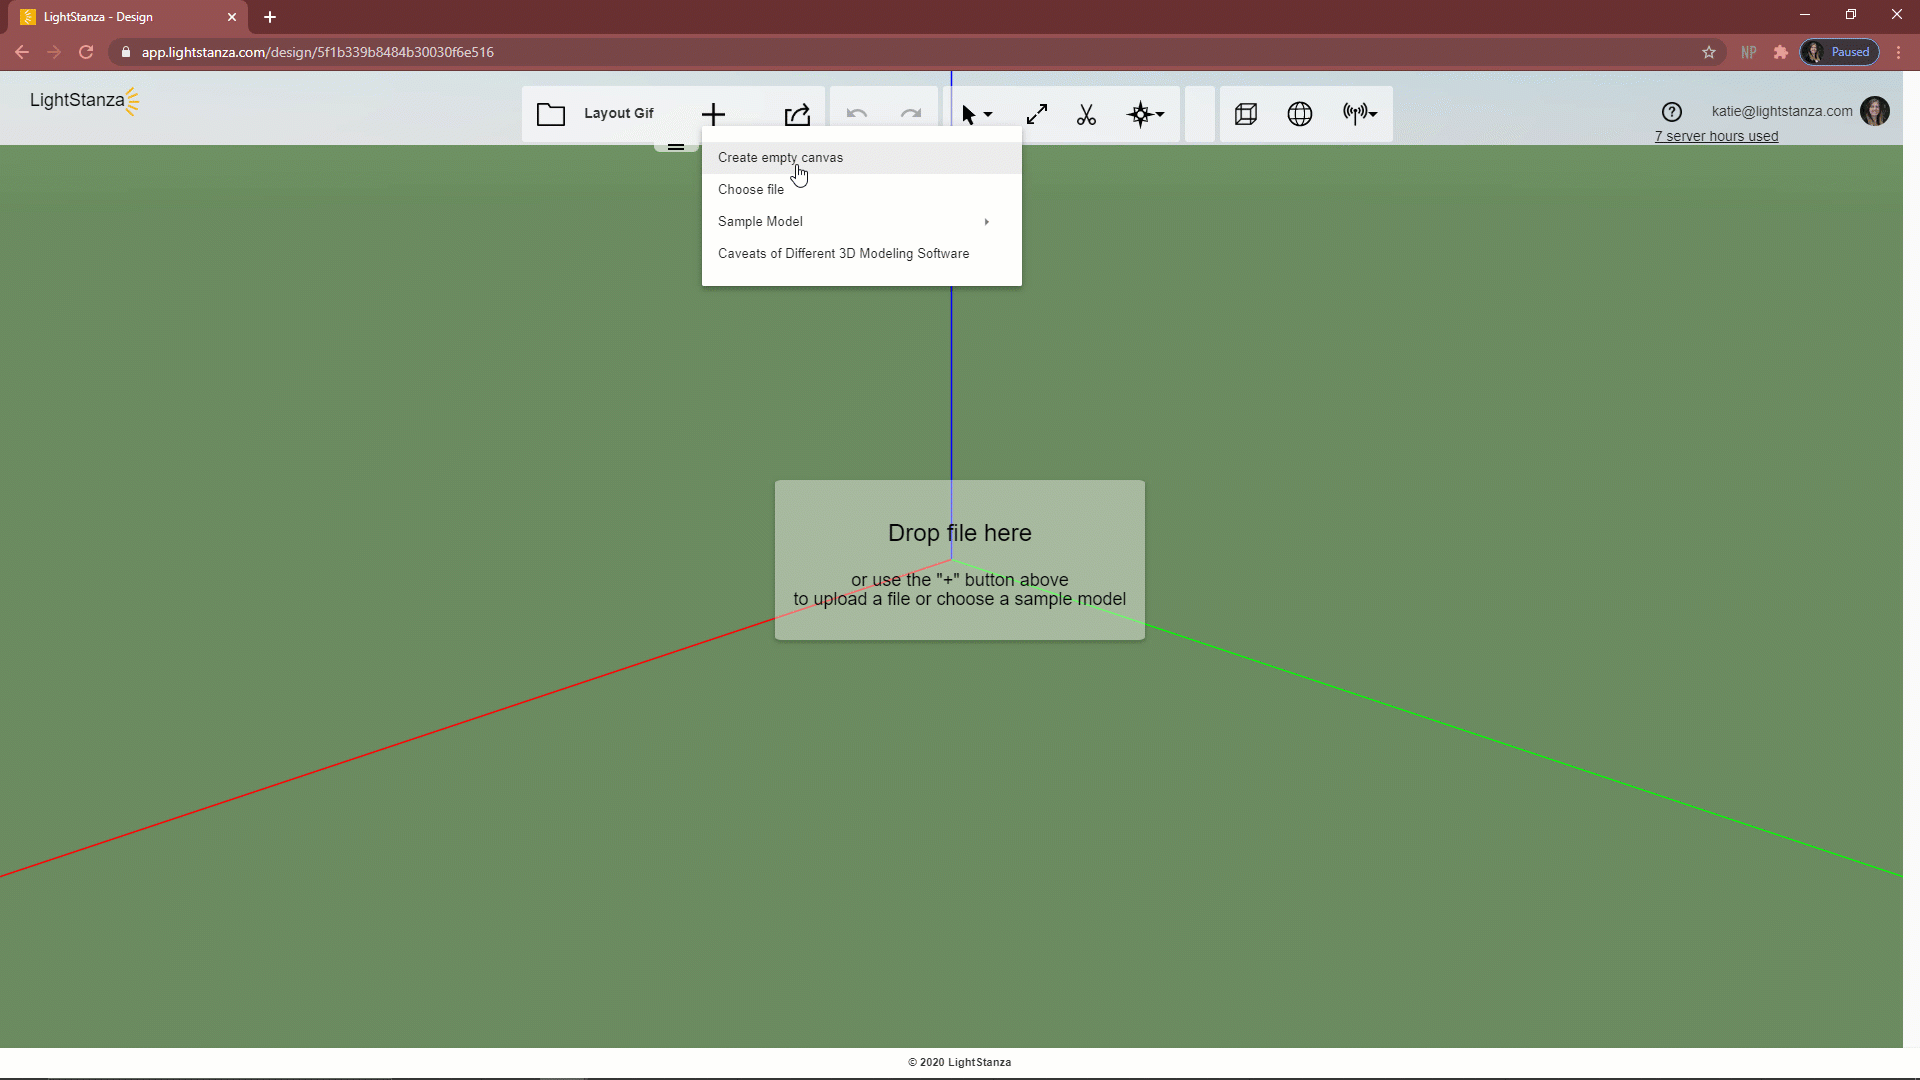This screenshot has height=1080, width=1920.
Task: Open the projects folder icon
Action: [551, 114]
